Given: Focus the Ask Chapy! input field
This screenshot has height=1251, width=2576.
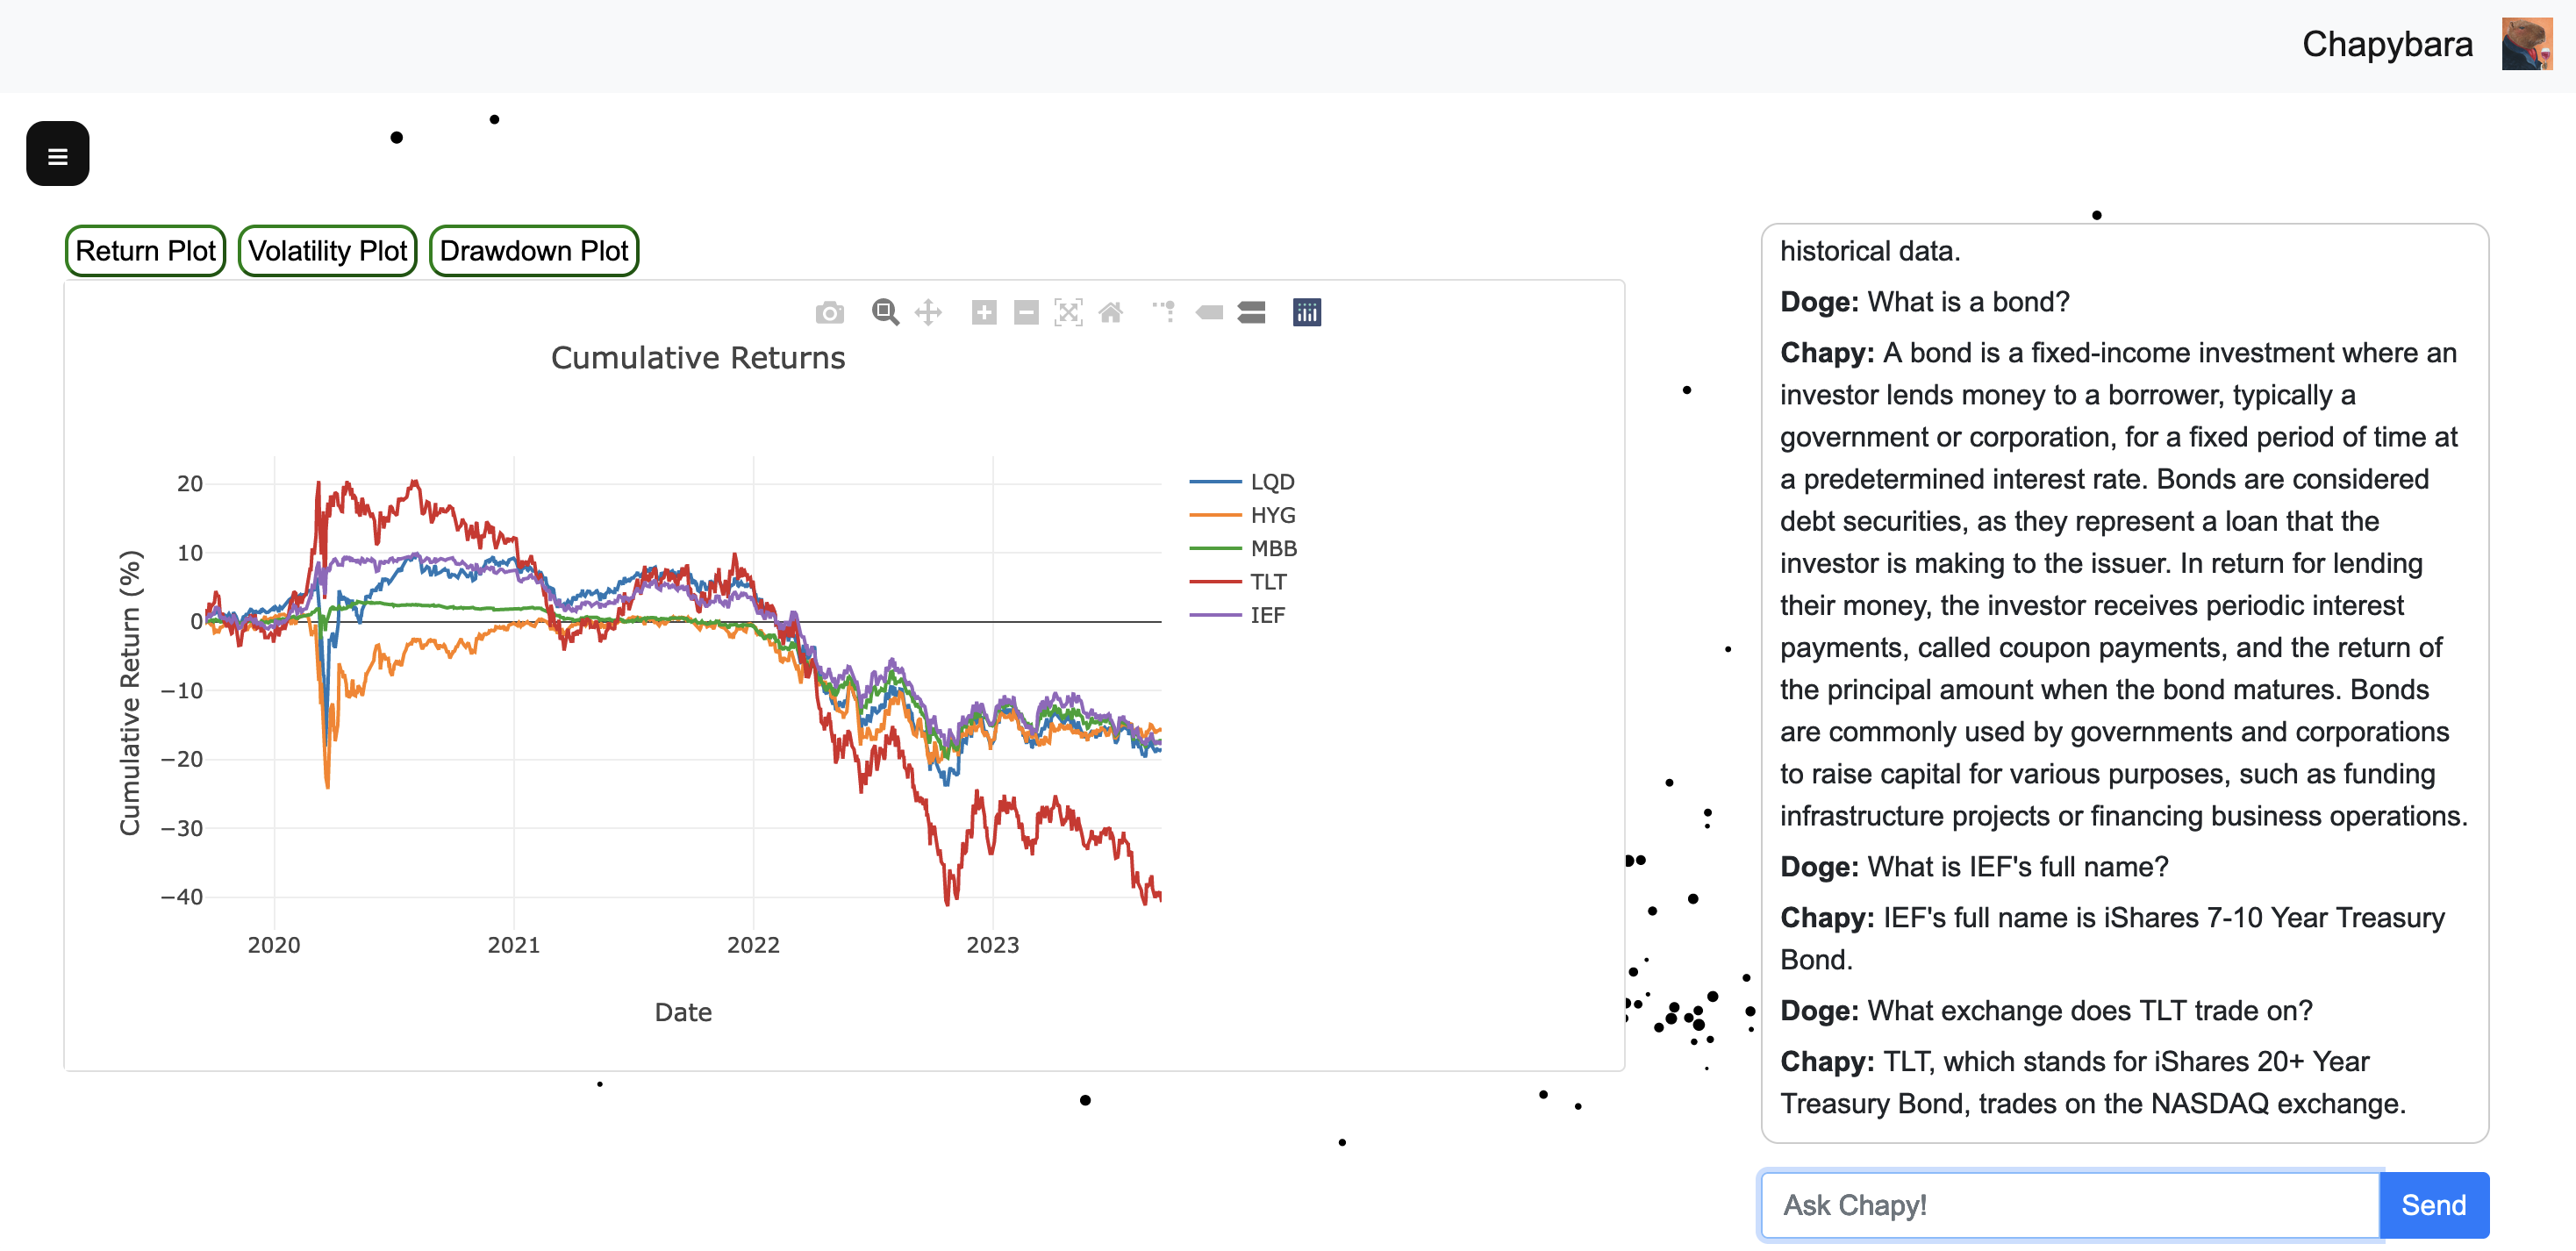Looking at the screenshot, I should pos(2068,1205).
